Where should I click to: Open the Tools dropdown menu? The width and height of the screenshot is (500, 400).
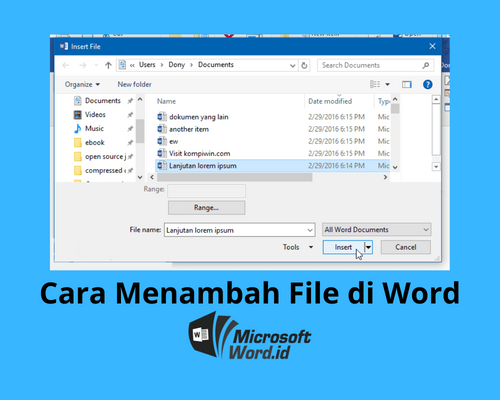tap(298, 247)
